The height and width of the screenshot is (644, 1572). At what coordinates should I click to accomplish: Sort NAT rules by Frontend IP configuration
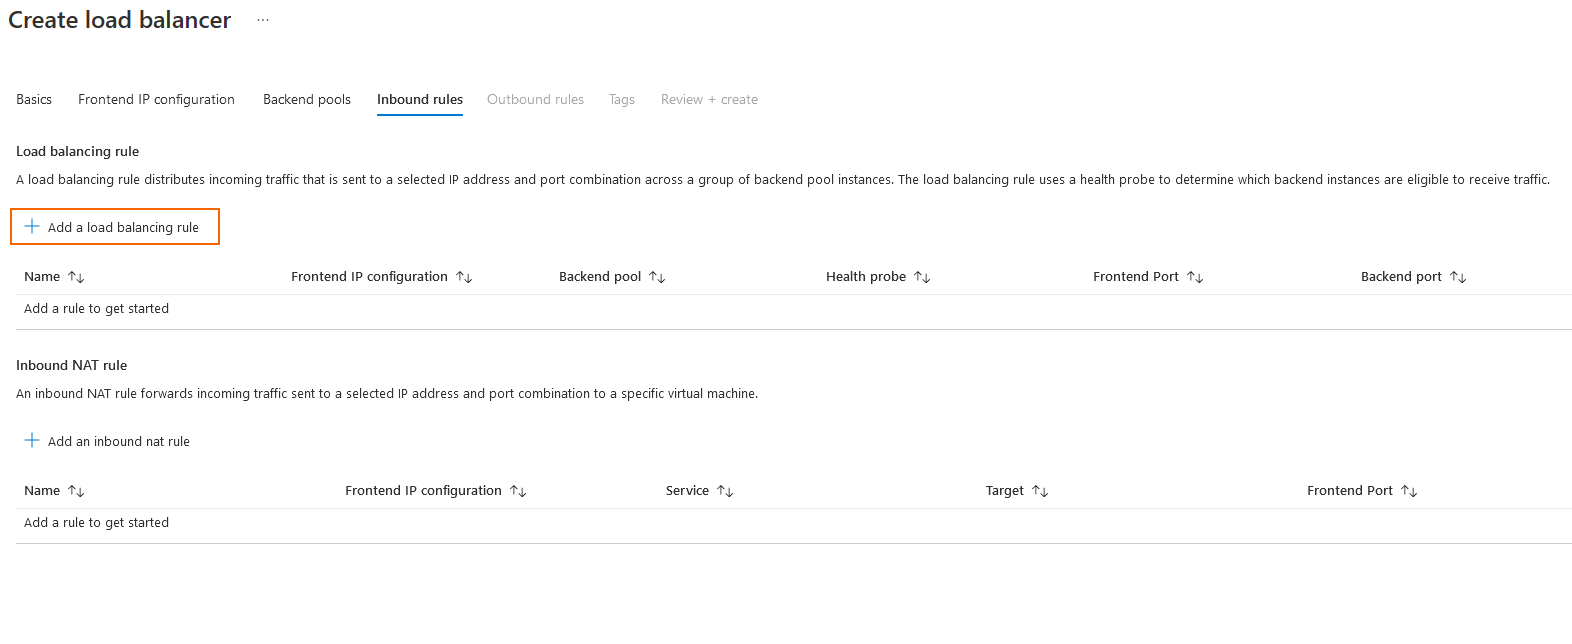coord(518,491)
